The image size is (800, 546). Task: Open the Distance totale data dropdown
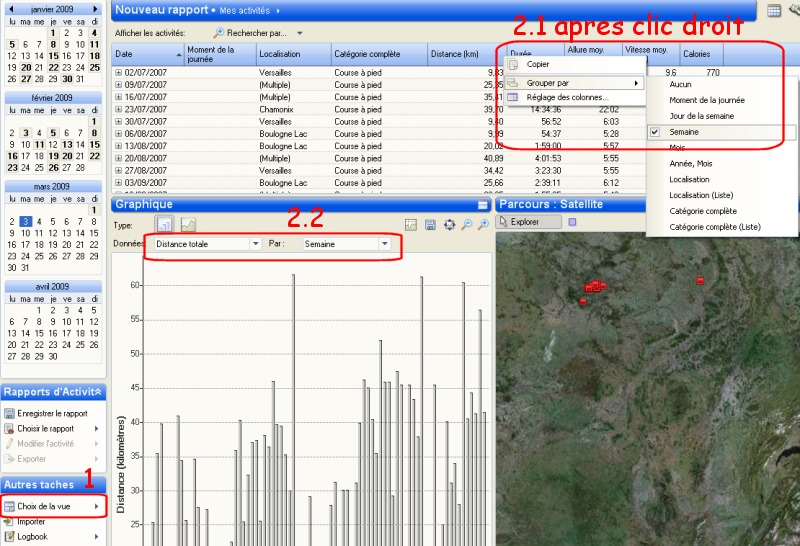point(255,243)
